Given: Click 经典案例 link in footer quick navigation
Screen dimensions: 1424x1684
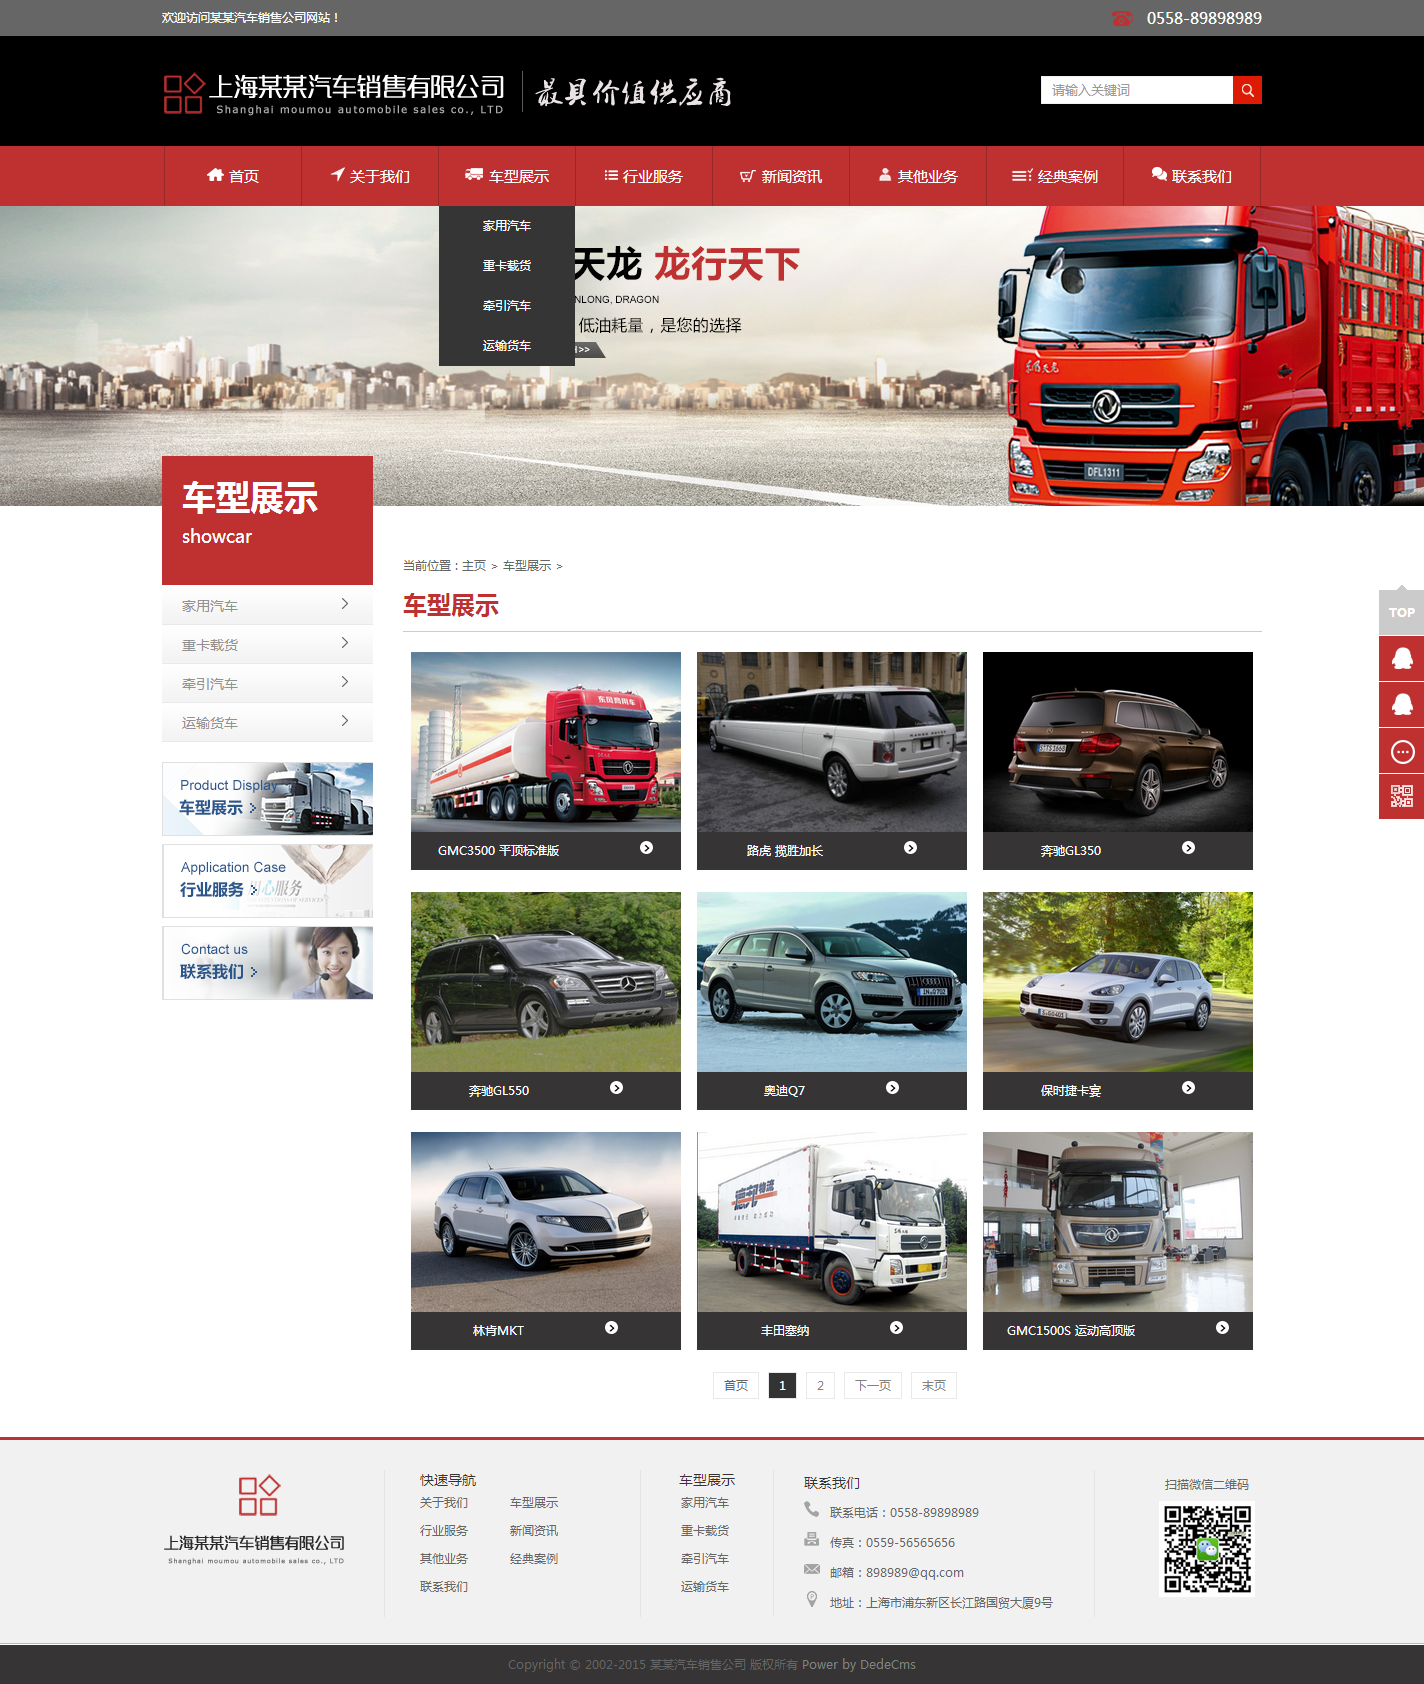Looking at the screenshot, I should (x=534, y=1559).
